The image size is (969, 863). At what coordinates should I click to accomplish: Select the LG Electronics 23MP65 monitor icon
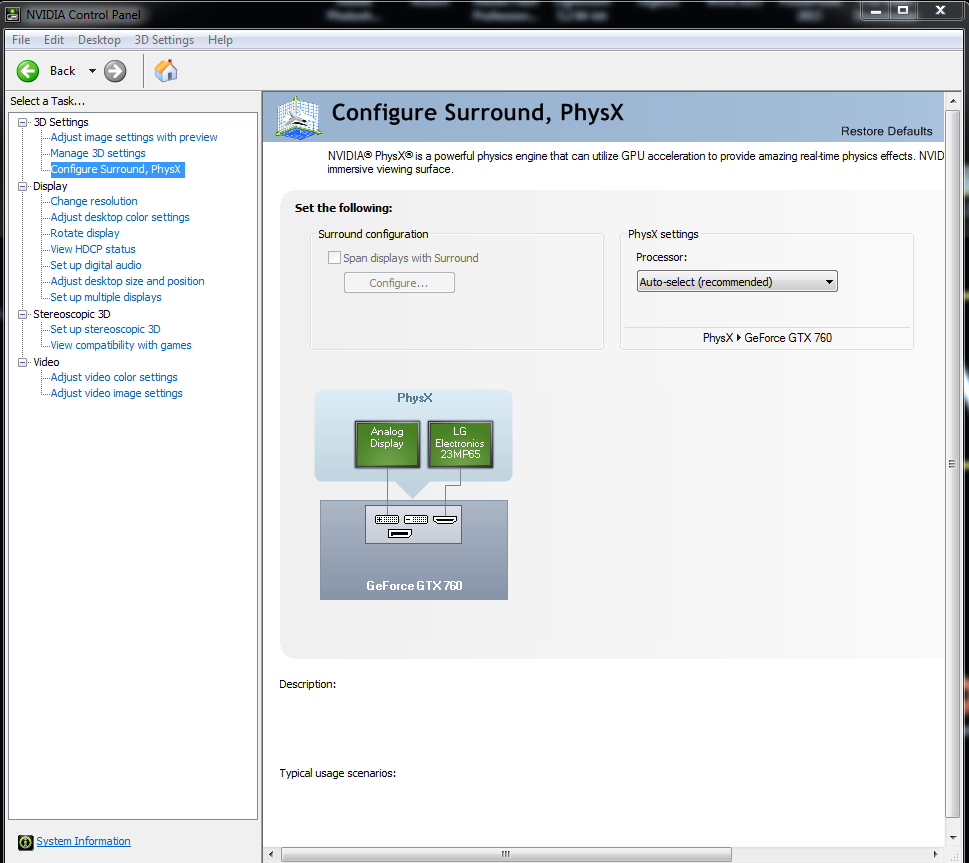pyautogui.click(x=460, y=444)
